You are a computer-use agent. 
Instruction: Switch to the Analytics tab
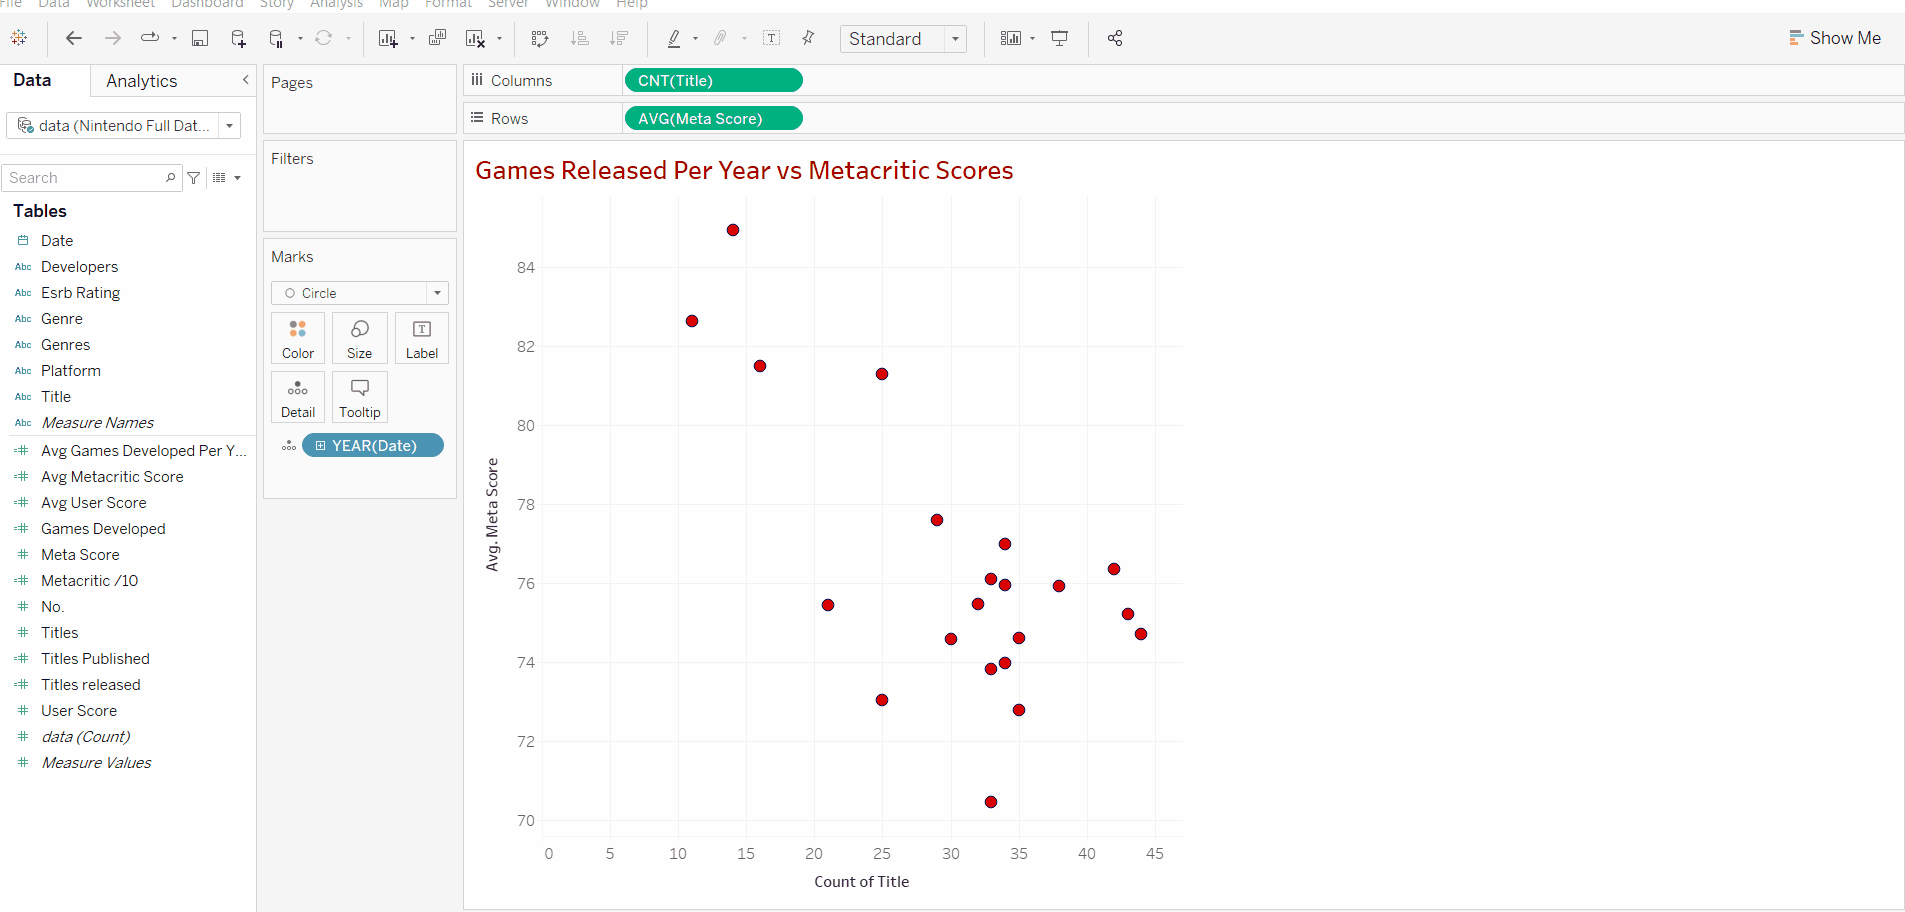pyautogui.click(x=141, y=81)
